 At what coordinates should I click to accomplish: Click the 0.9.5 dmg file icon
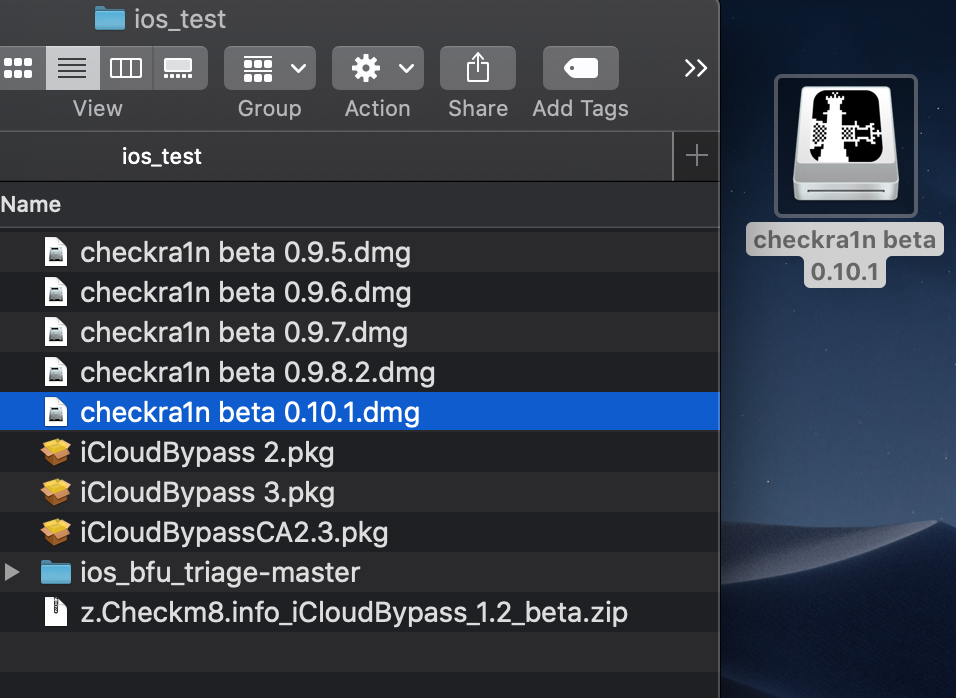click(x=56, y=252)
